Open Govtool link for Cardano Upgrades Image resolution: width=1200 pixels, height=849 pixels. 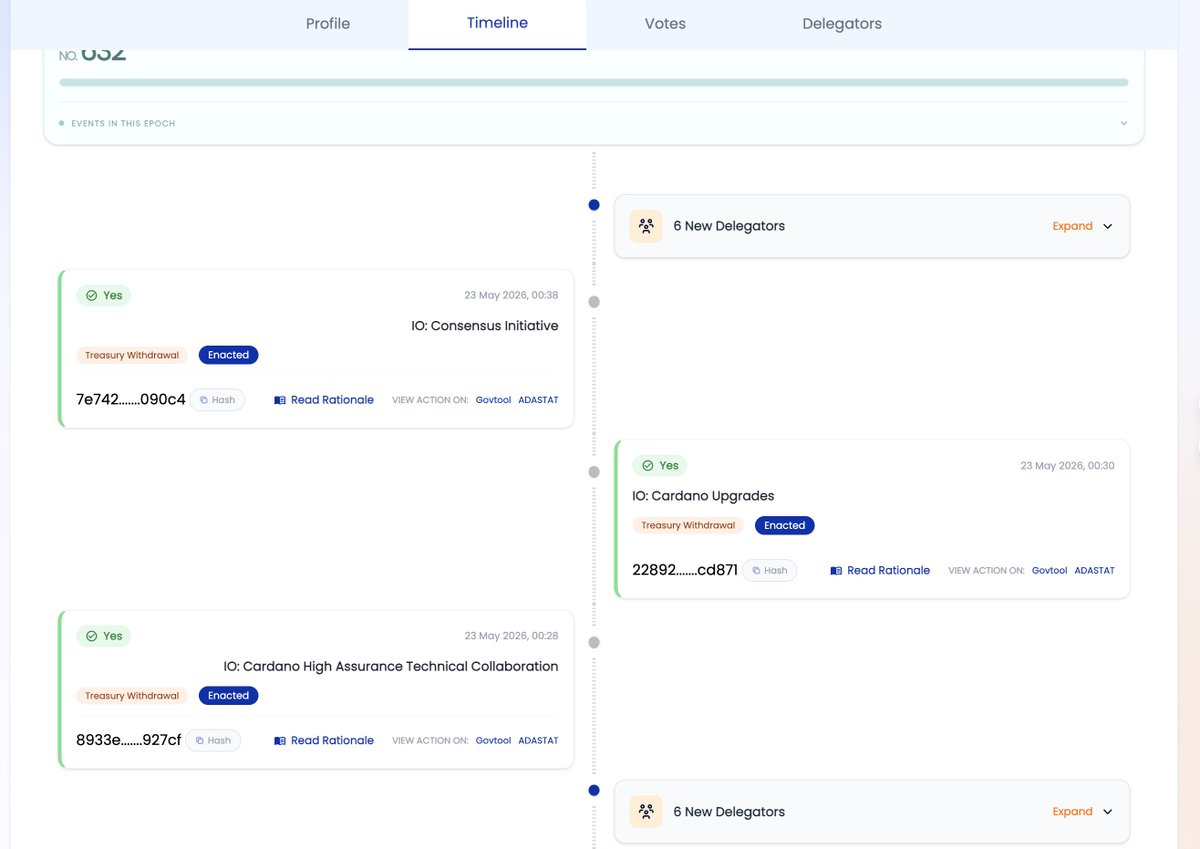click(1049, 571)
